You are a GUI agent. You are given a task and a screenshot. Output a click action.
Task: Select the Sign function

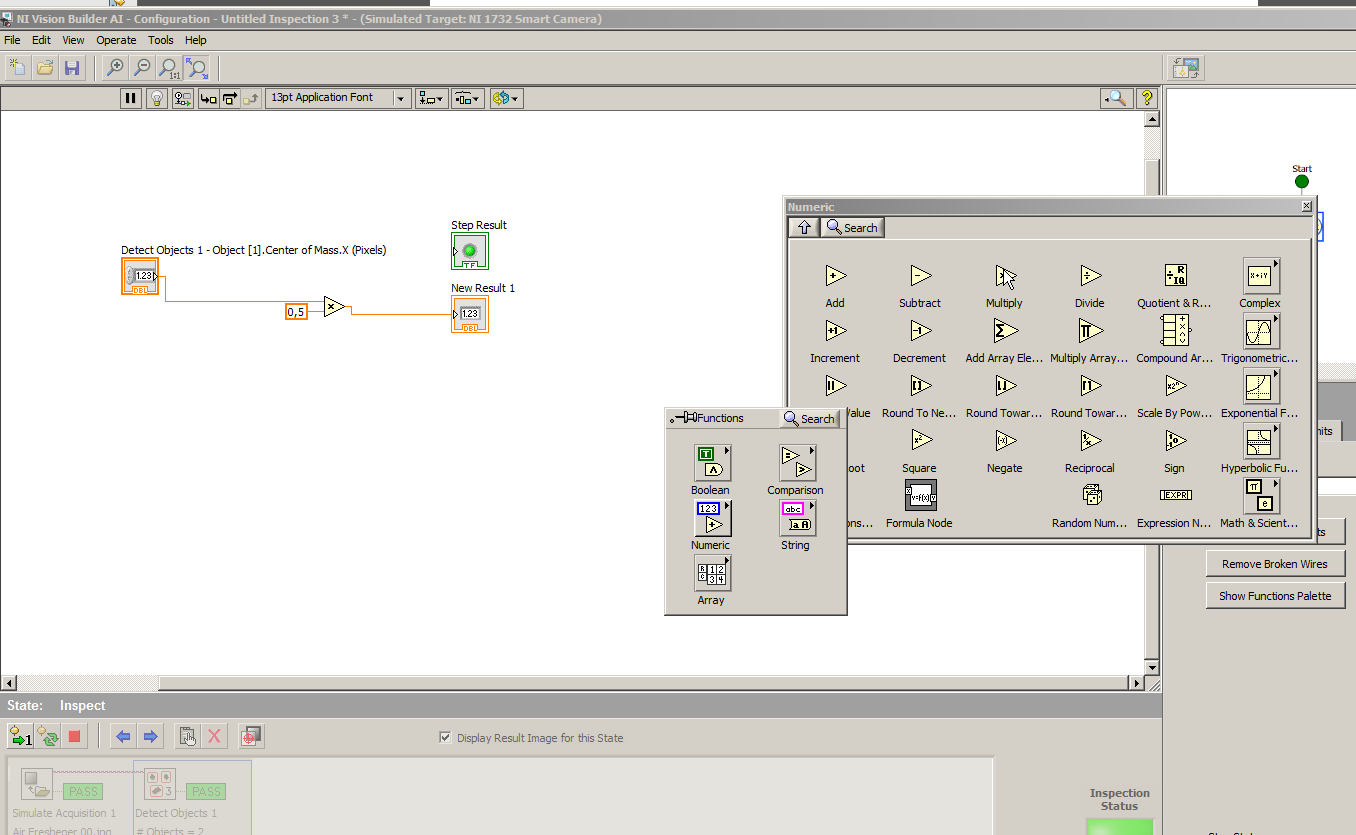1175,441
